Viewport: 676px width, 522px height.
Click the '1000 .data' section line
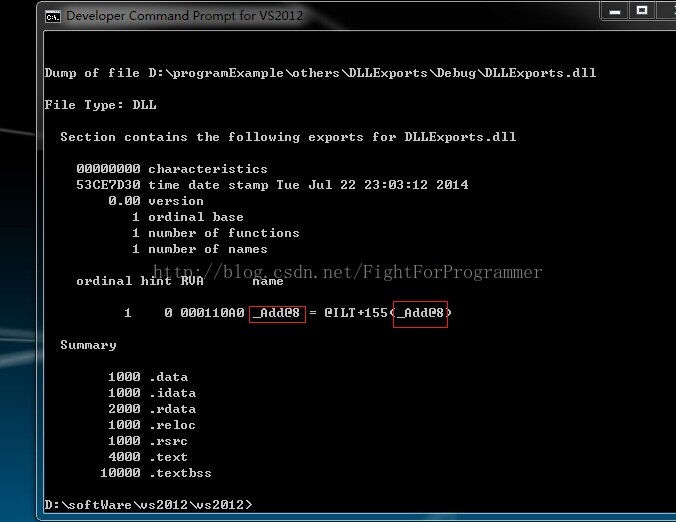coord(148,377)
